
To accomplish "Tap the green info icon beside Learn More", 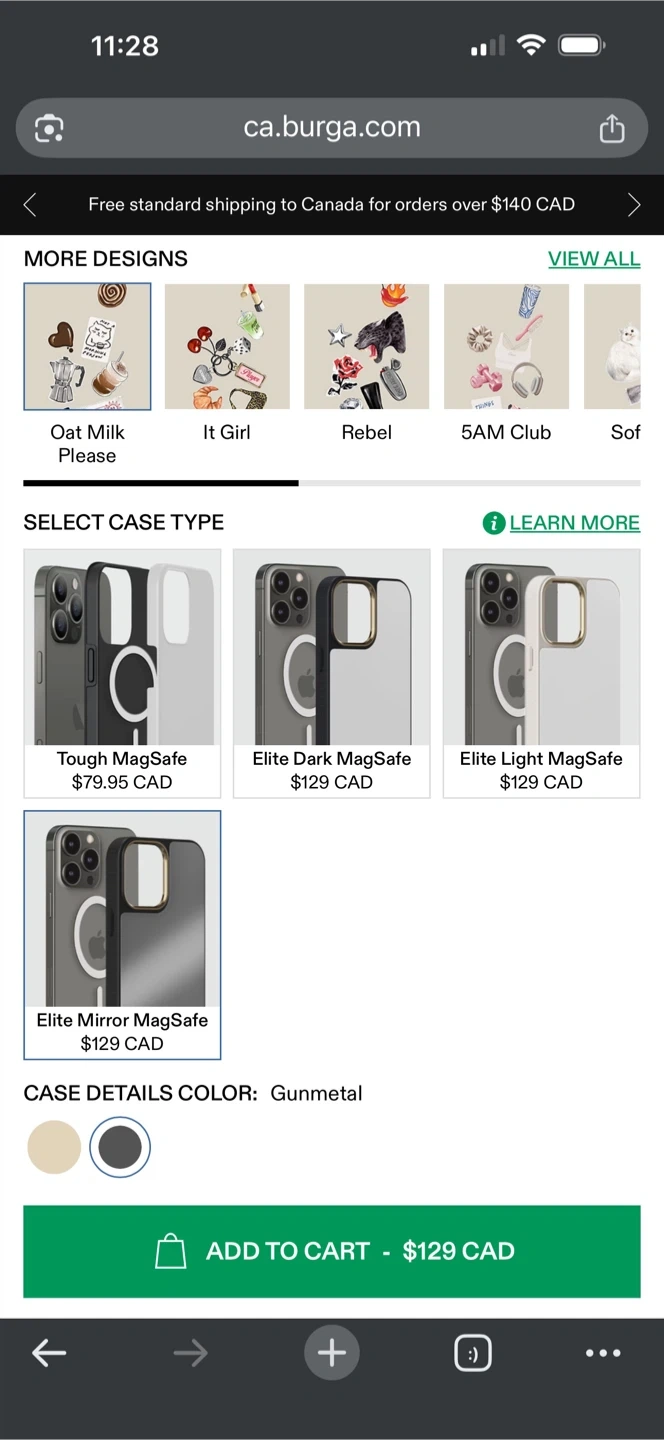I will tap(493, 523).
